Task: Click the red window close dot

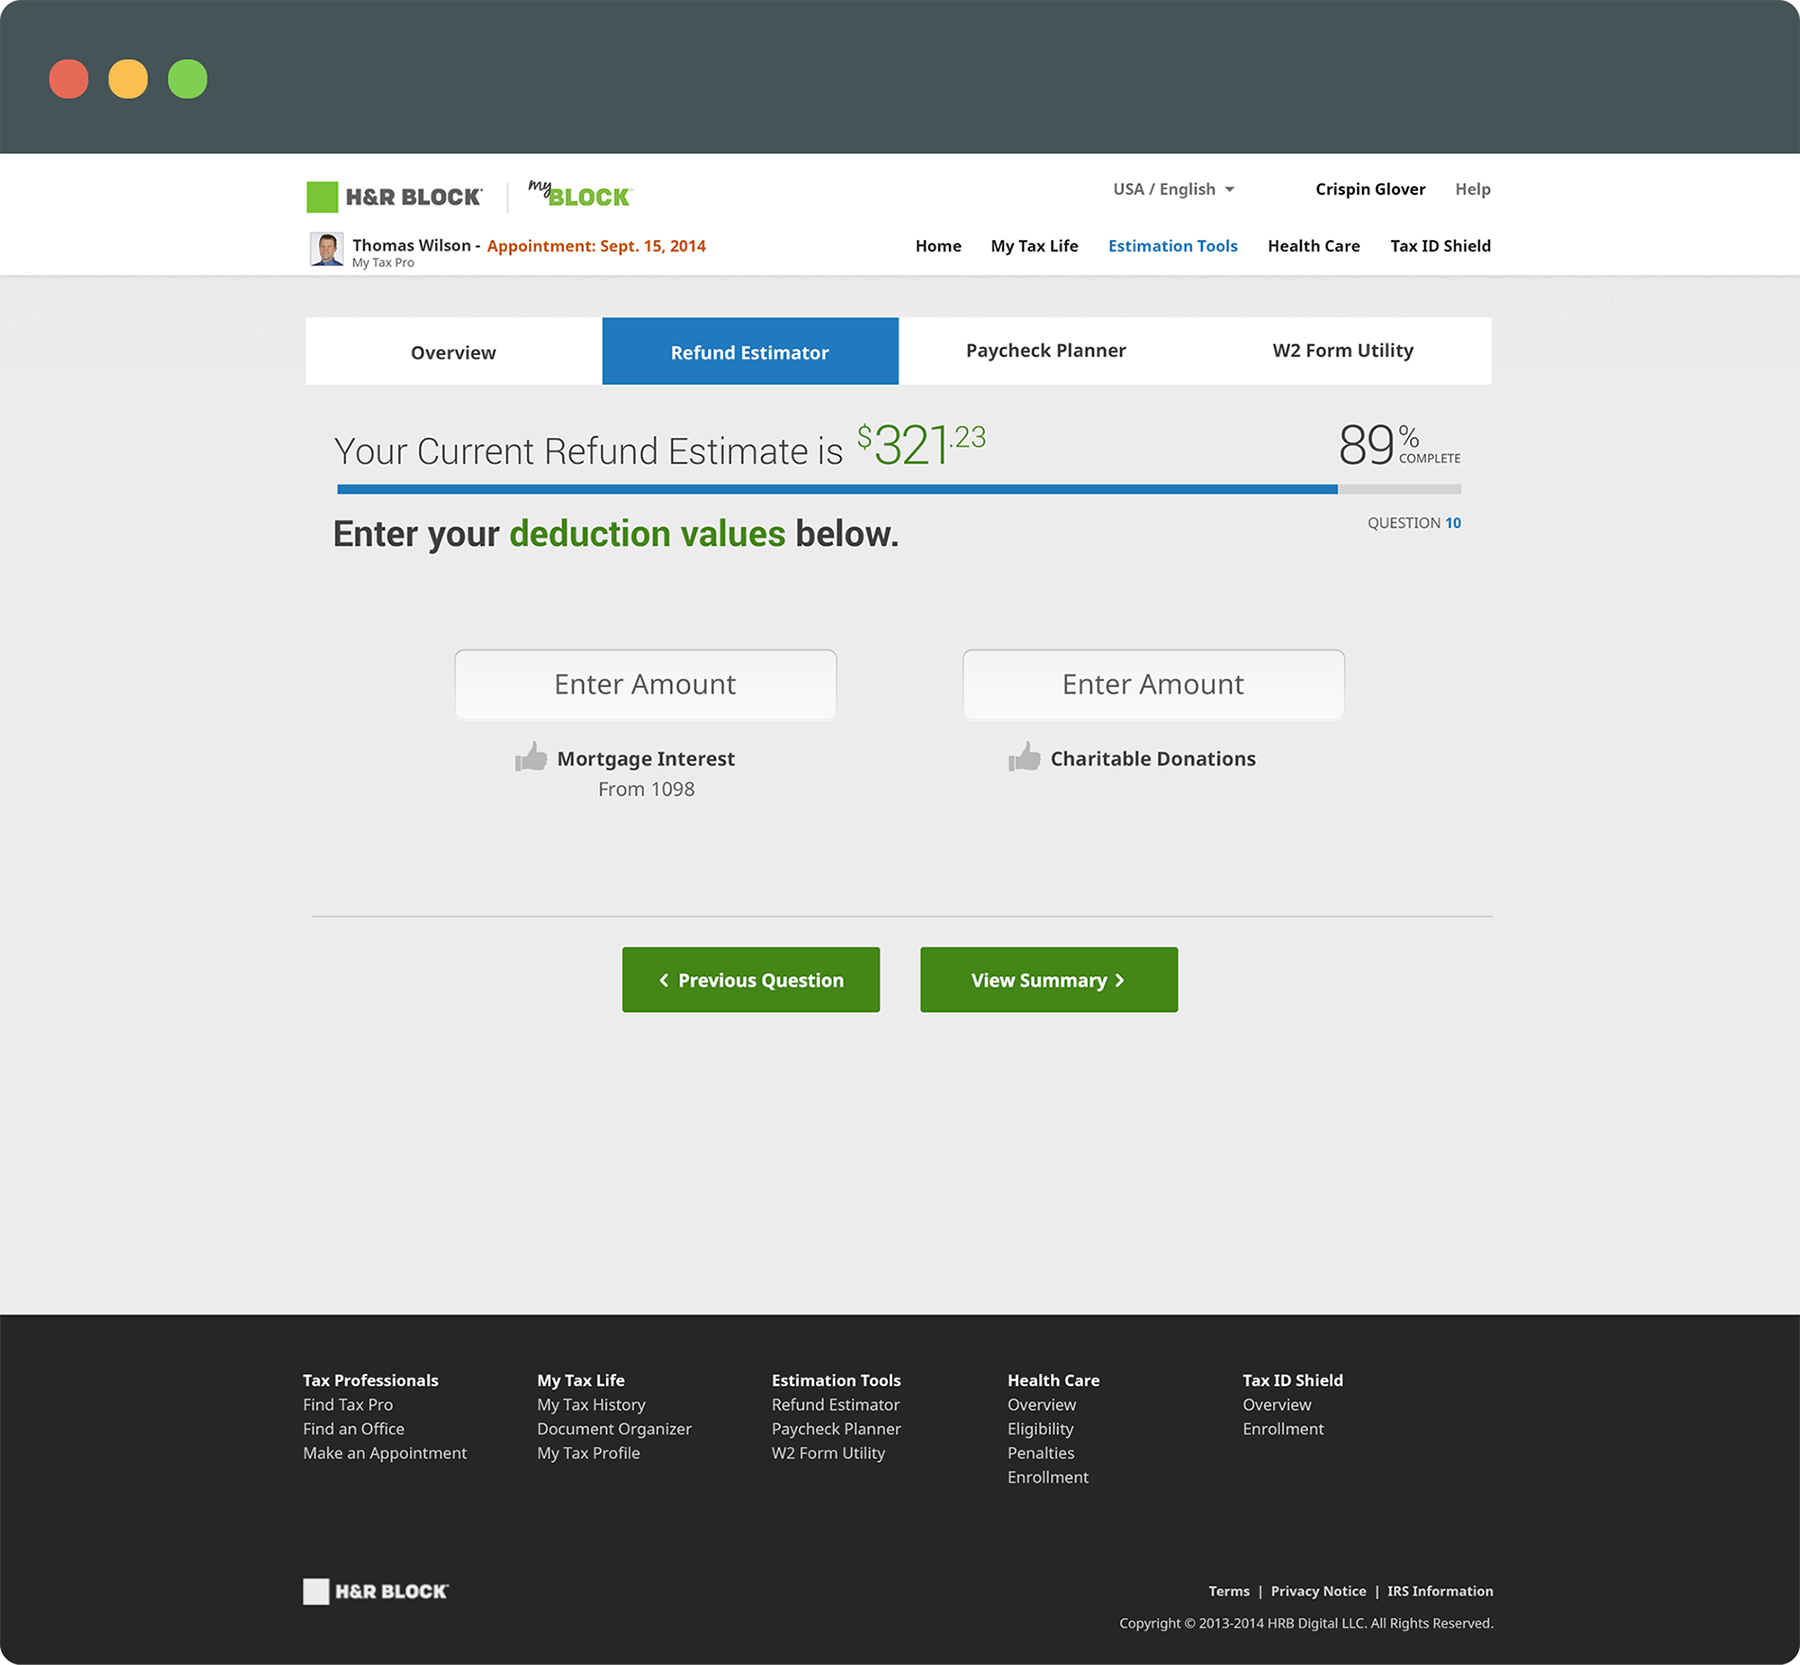Action: tap(69, 79)
